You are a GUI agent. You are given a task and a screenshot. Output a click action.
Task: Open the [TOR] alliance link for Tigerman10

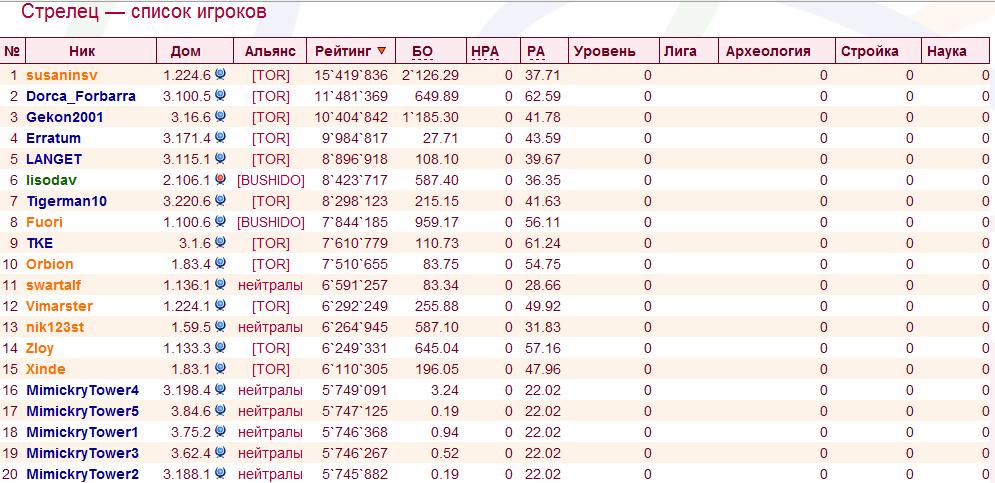(271, 201)
